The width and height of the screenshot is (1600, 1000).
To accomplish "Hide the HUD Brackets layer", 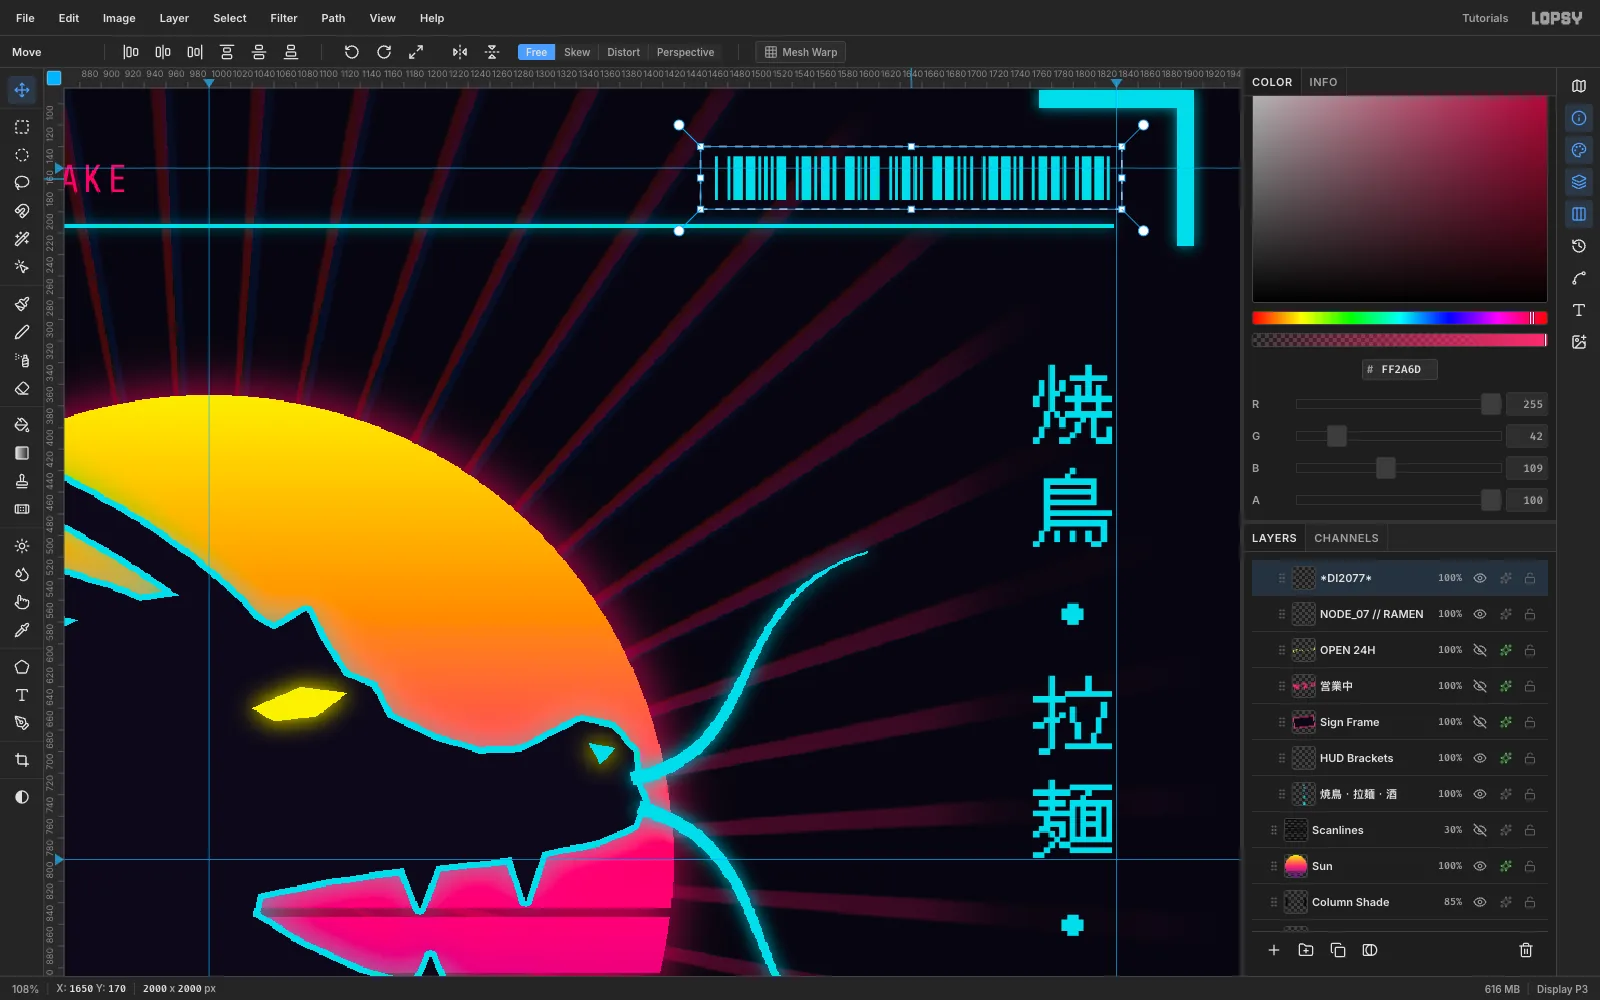I will click(x=1480, y=758).
